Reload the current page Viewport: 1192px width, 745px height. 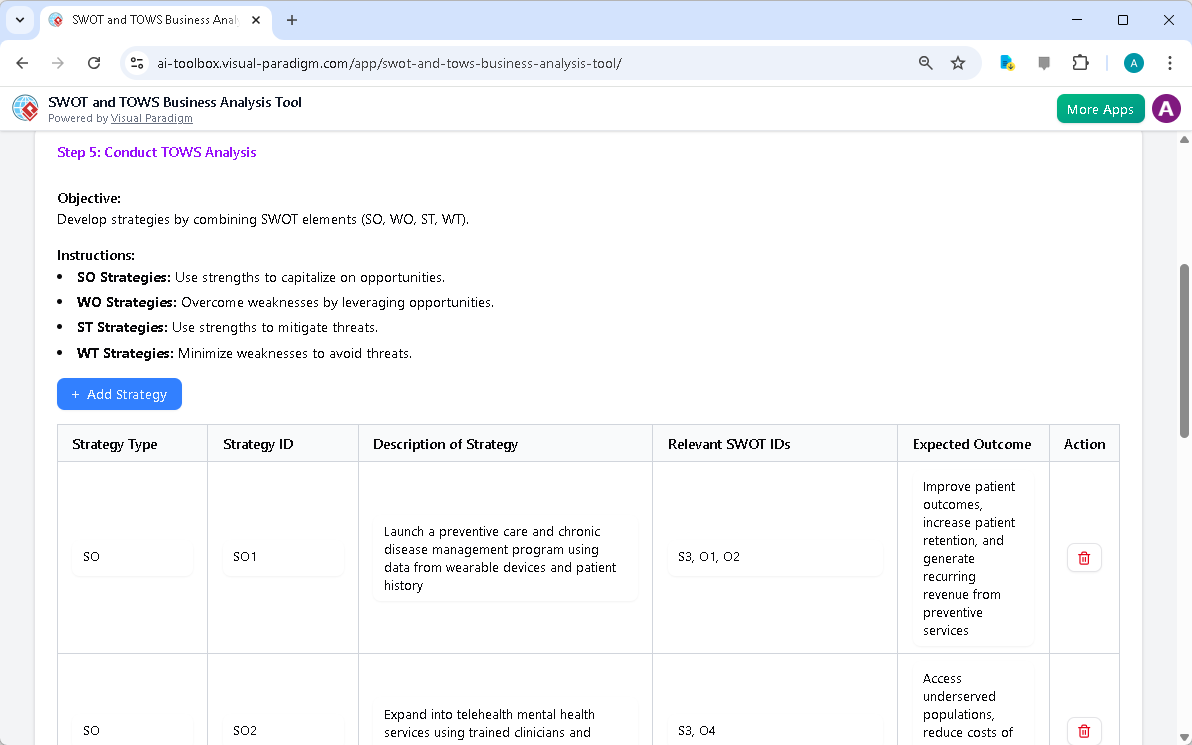click(94, 62)
